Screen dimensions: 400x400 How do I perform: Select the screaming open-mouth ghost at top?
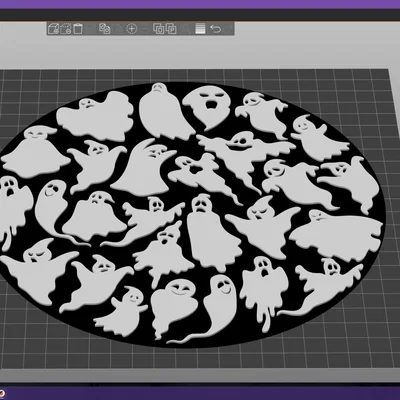[207, 107]
